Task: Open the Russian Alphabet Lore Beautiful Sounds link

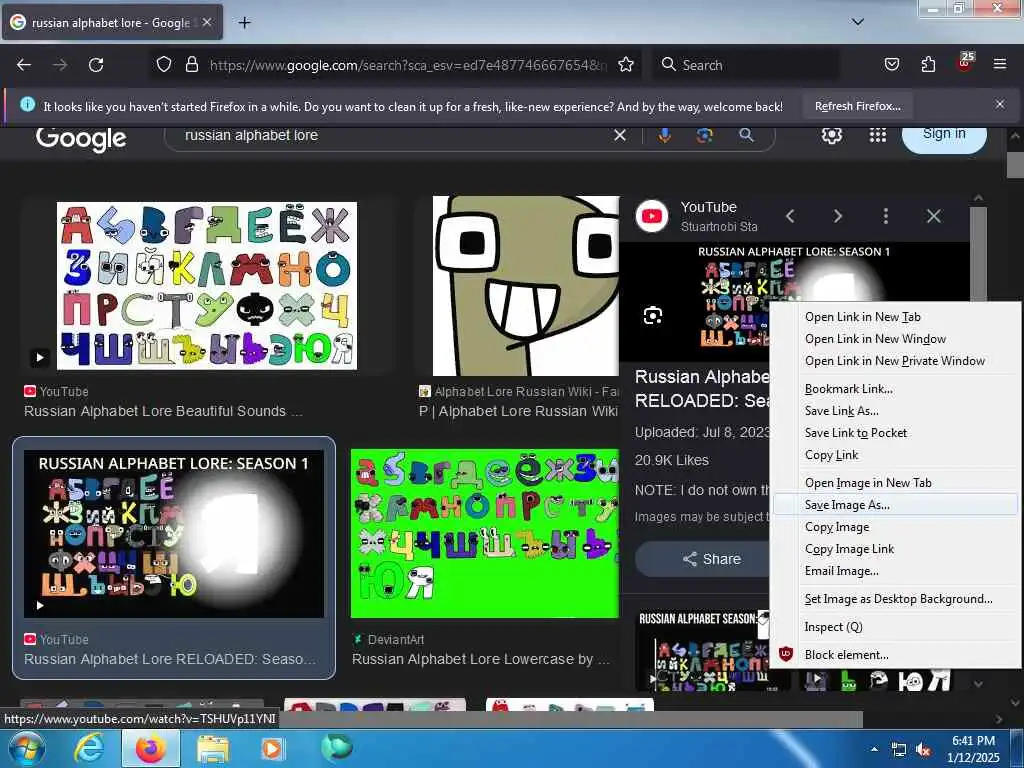Action: [x=163, y=411]
